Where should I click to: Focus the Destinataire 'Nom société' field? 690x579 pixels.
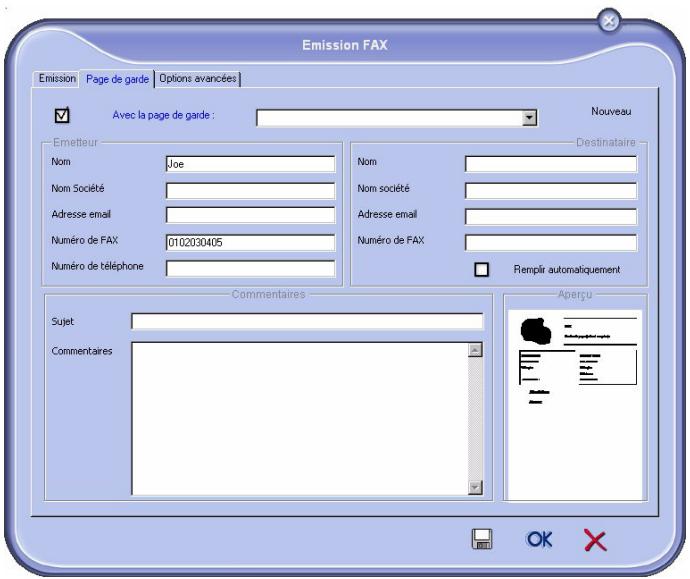point(551,191)
